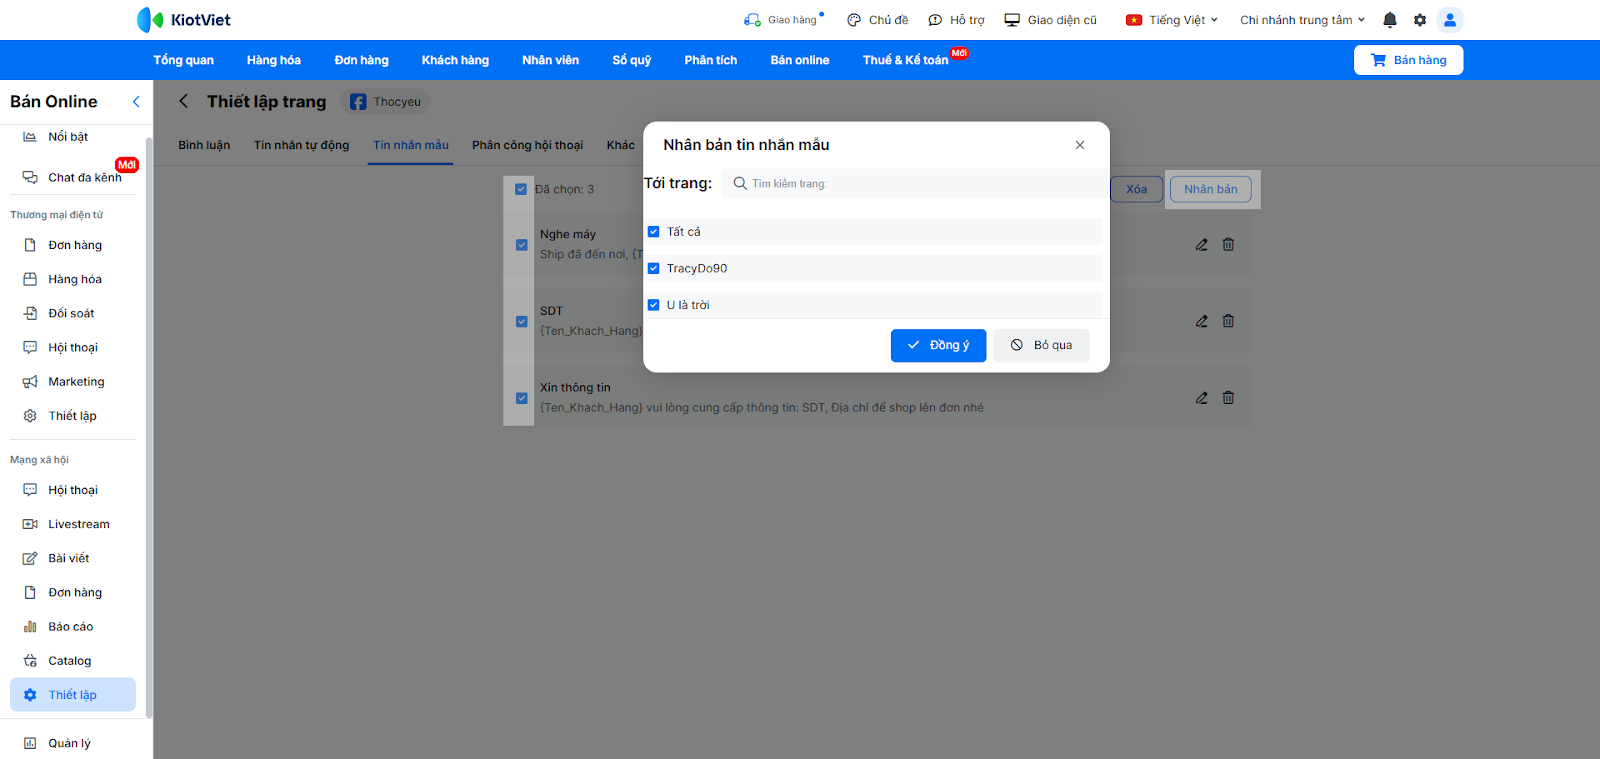The width and height of the screenshot is (1600, 759).
Task: Open Chat đa kênh
Action: [73, 177]
